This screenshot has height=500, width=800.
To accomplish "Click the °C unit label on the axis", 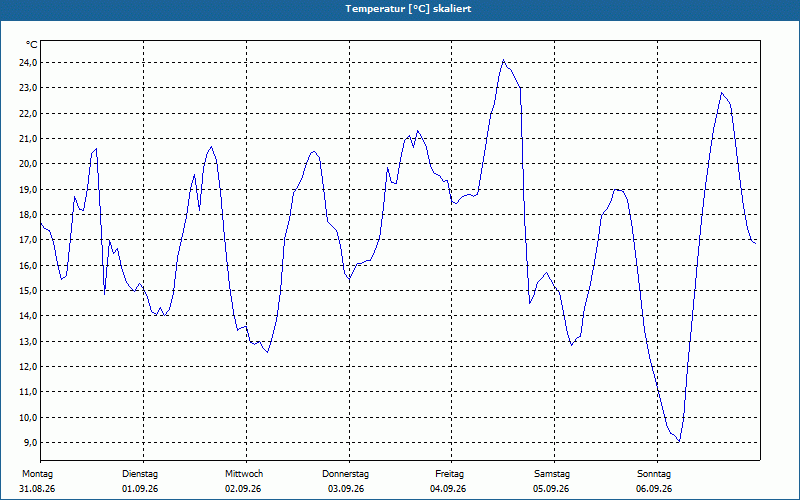I will click(32, 45).
